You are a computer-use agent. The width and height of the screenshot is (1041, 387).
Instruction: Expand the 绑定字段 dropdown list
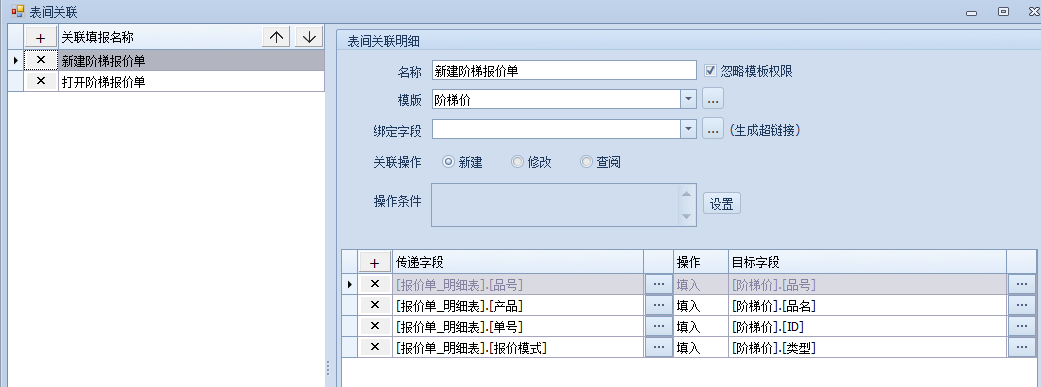pyautogui.click(x=688, y=129)
